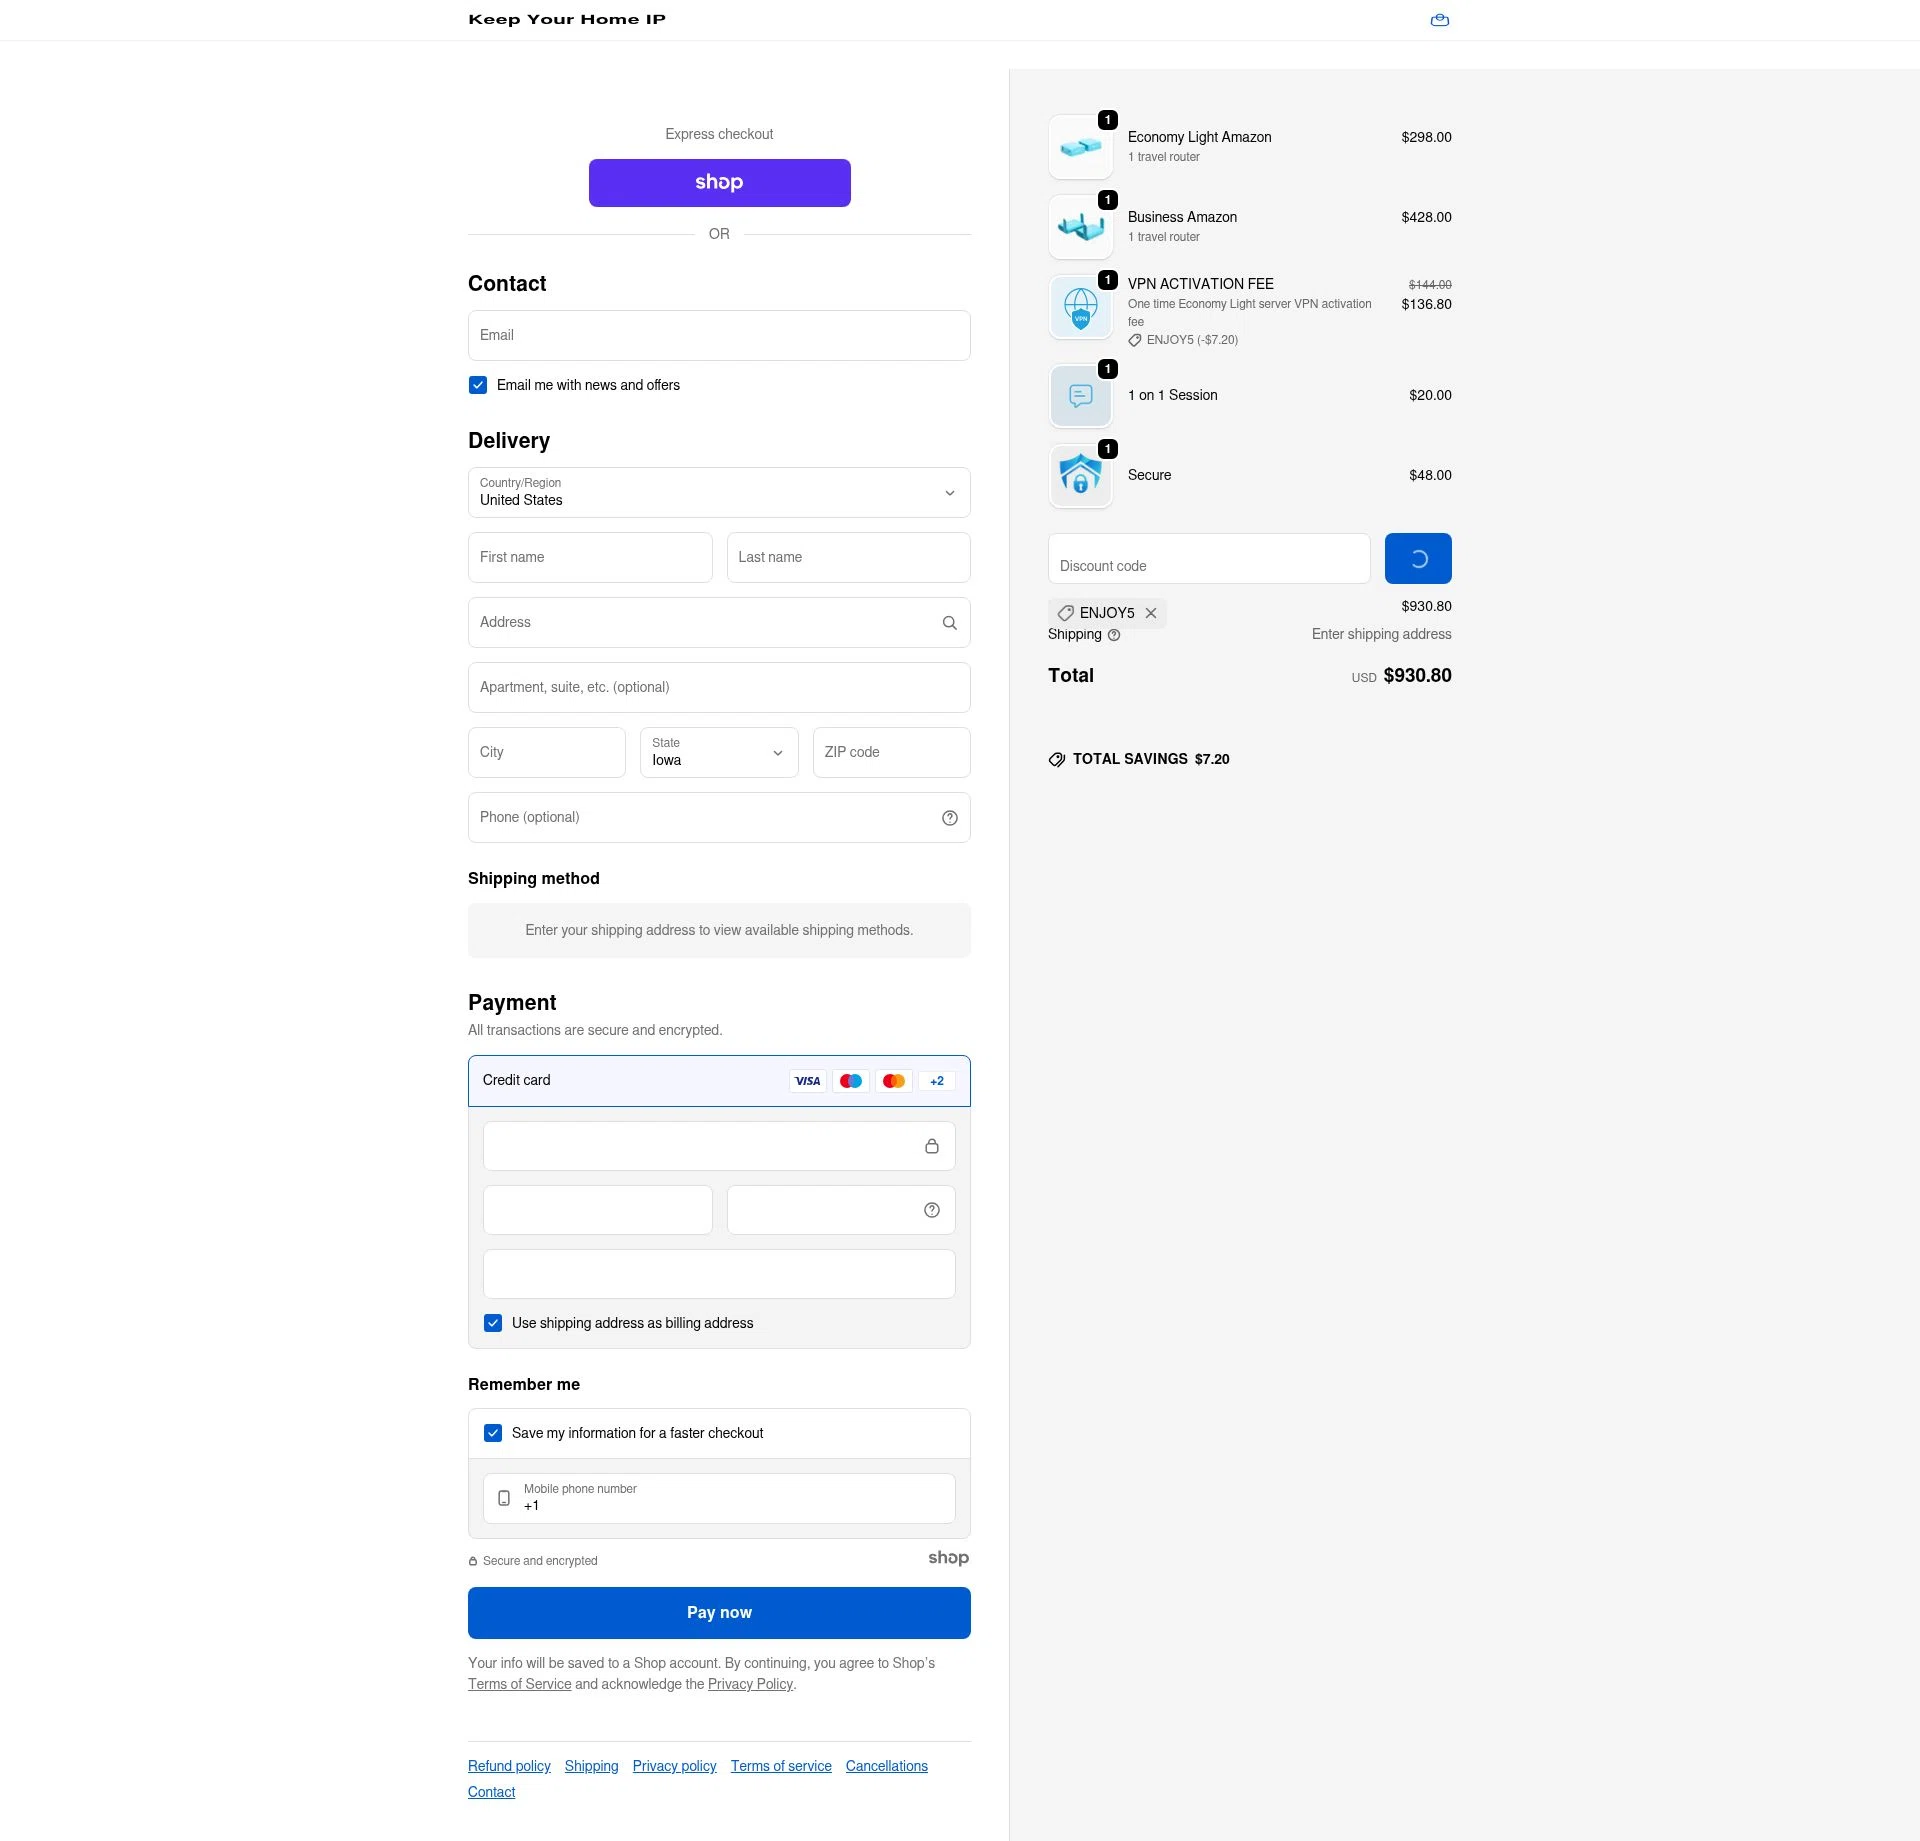Open the Country/Region dropdown
This screenshot has width=1920, height=1841.
coord(718,492)
